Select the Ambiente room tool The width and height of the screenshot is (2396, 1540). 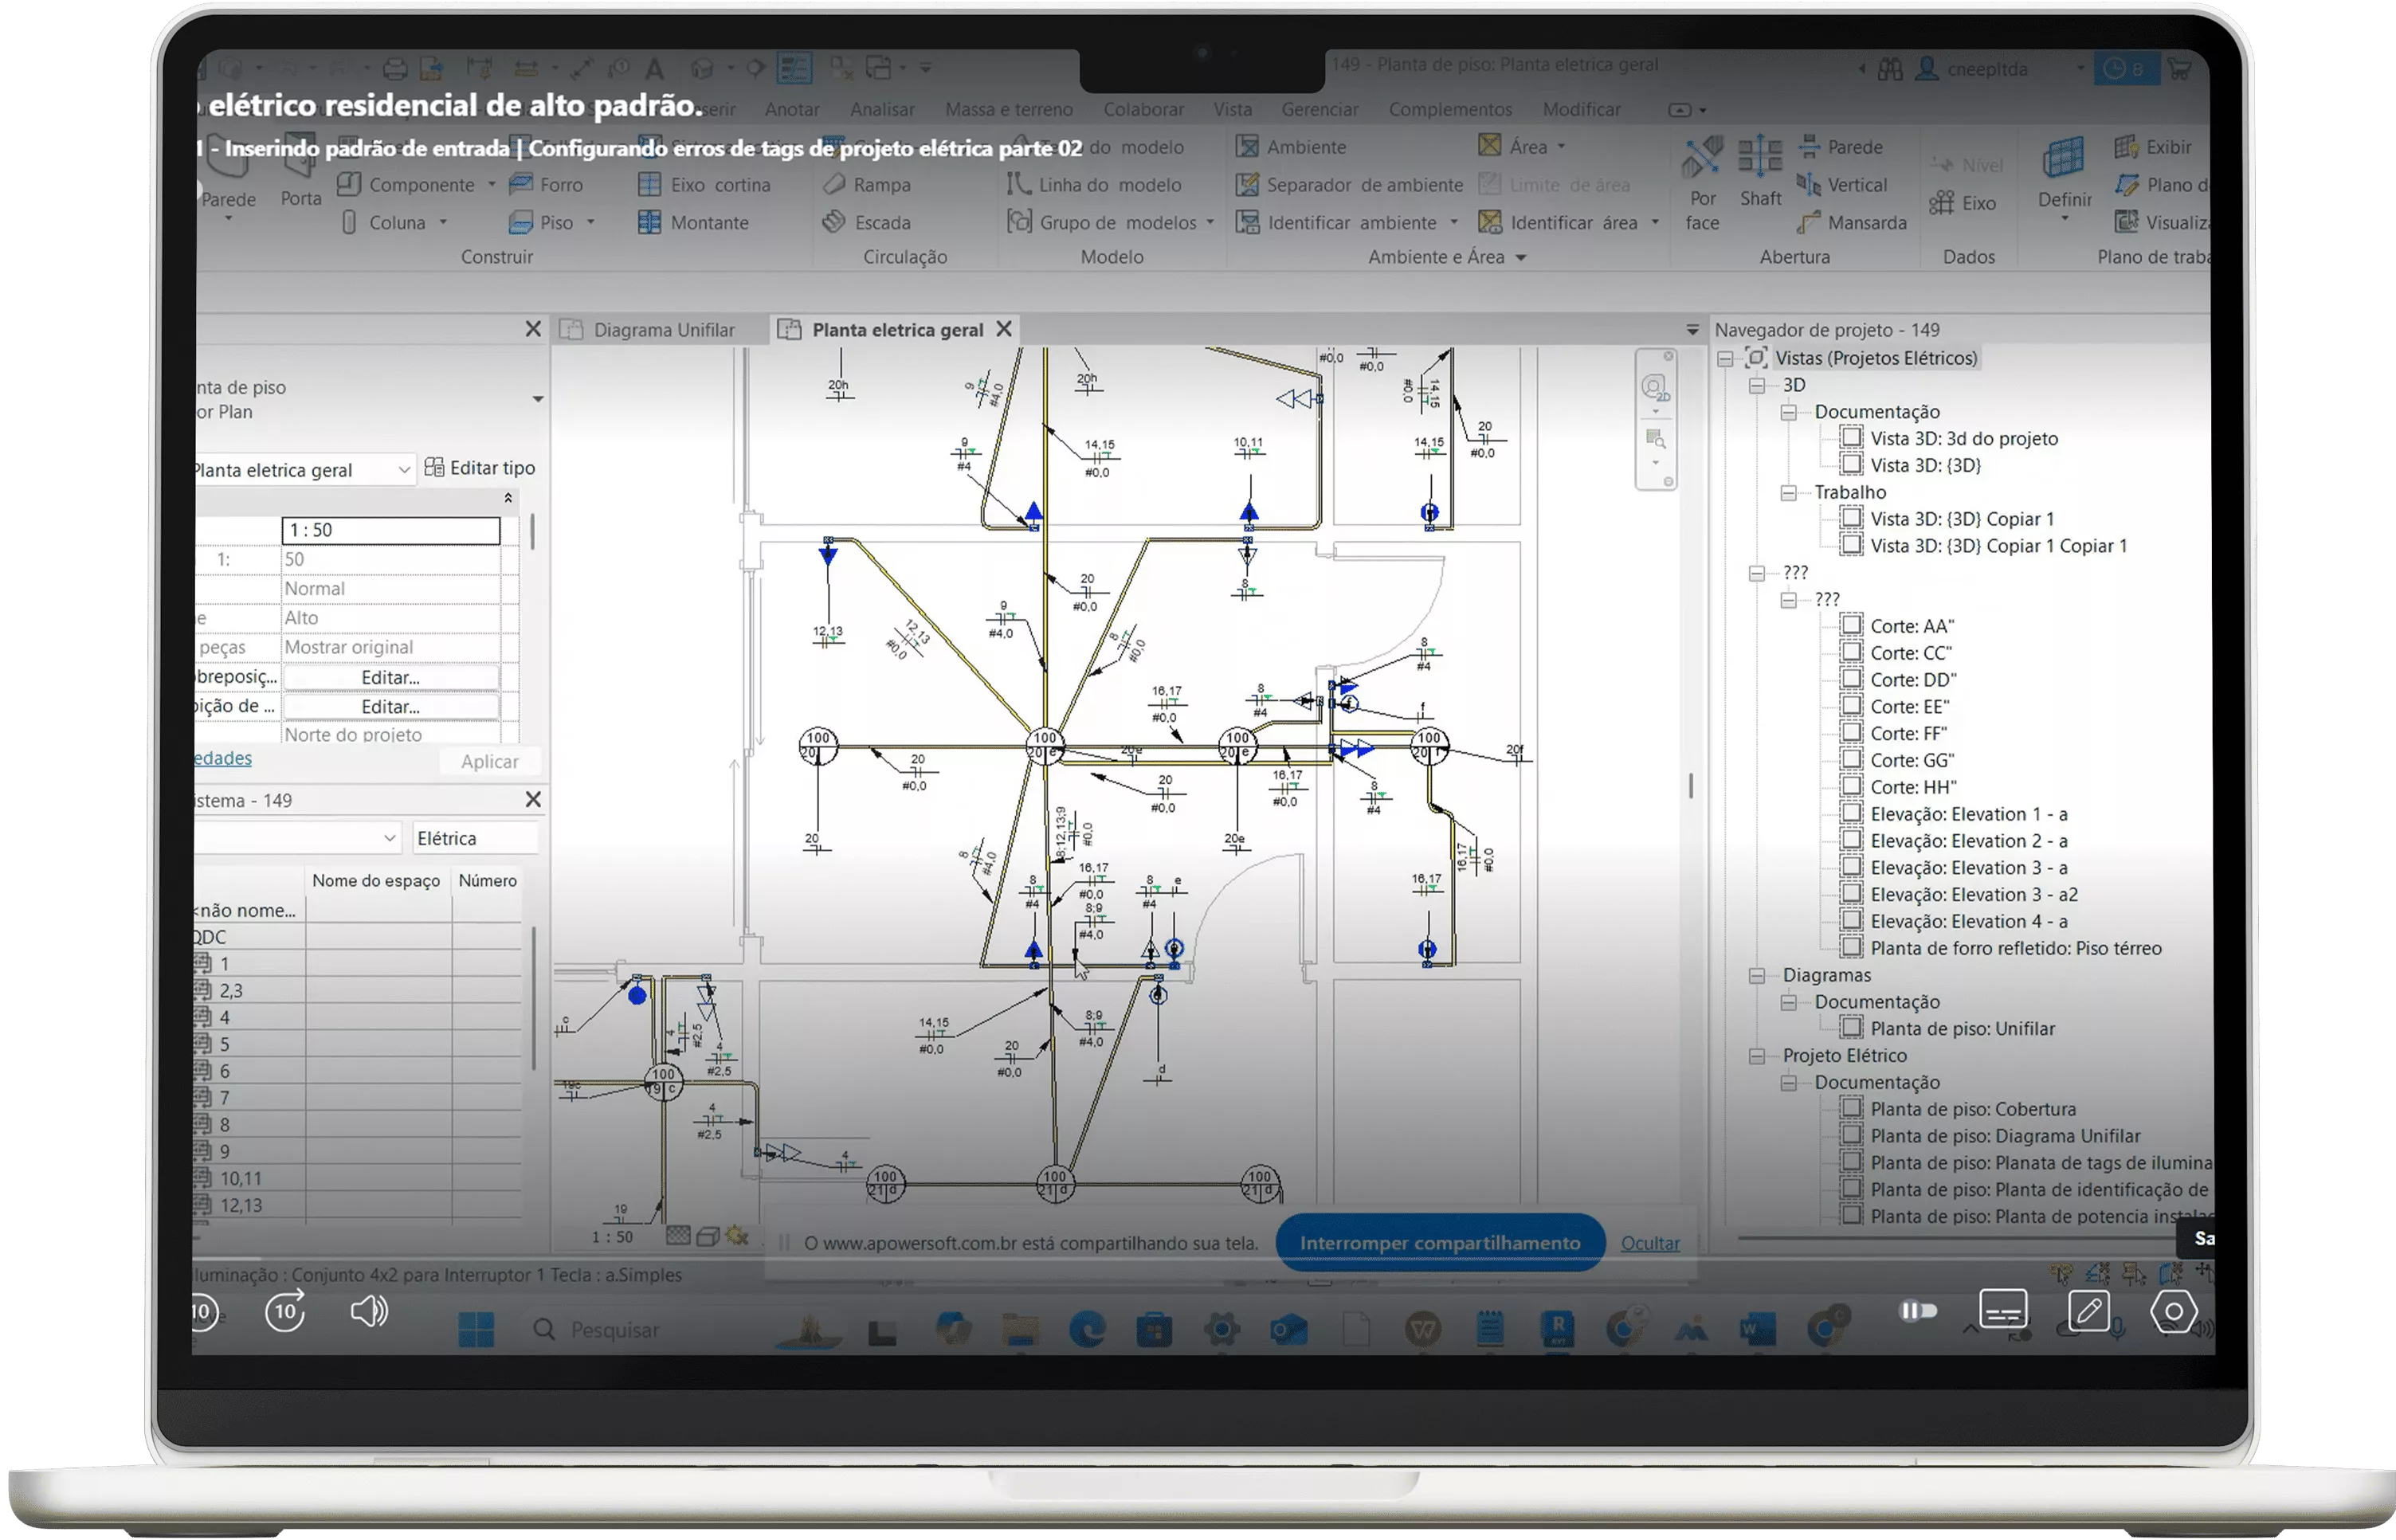(x=1291, y=147)
